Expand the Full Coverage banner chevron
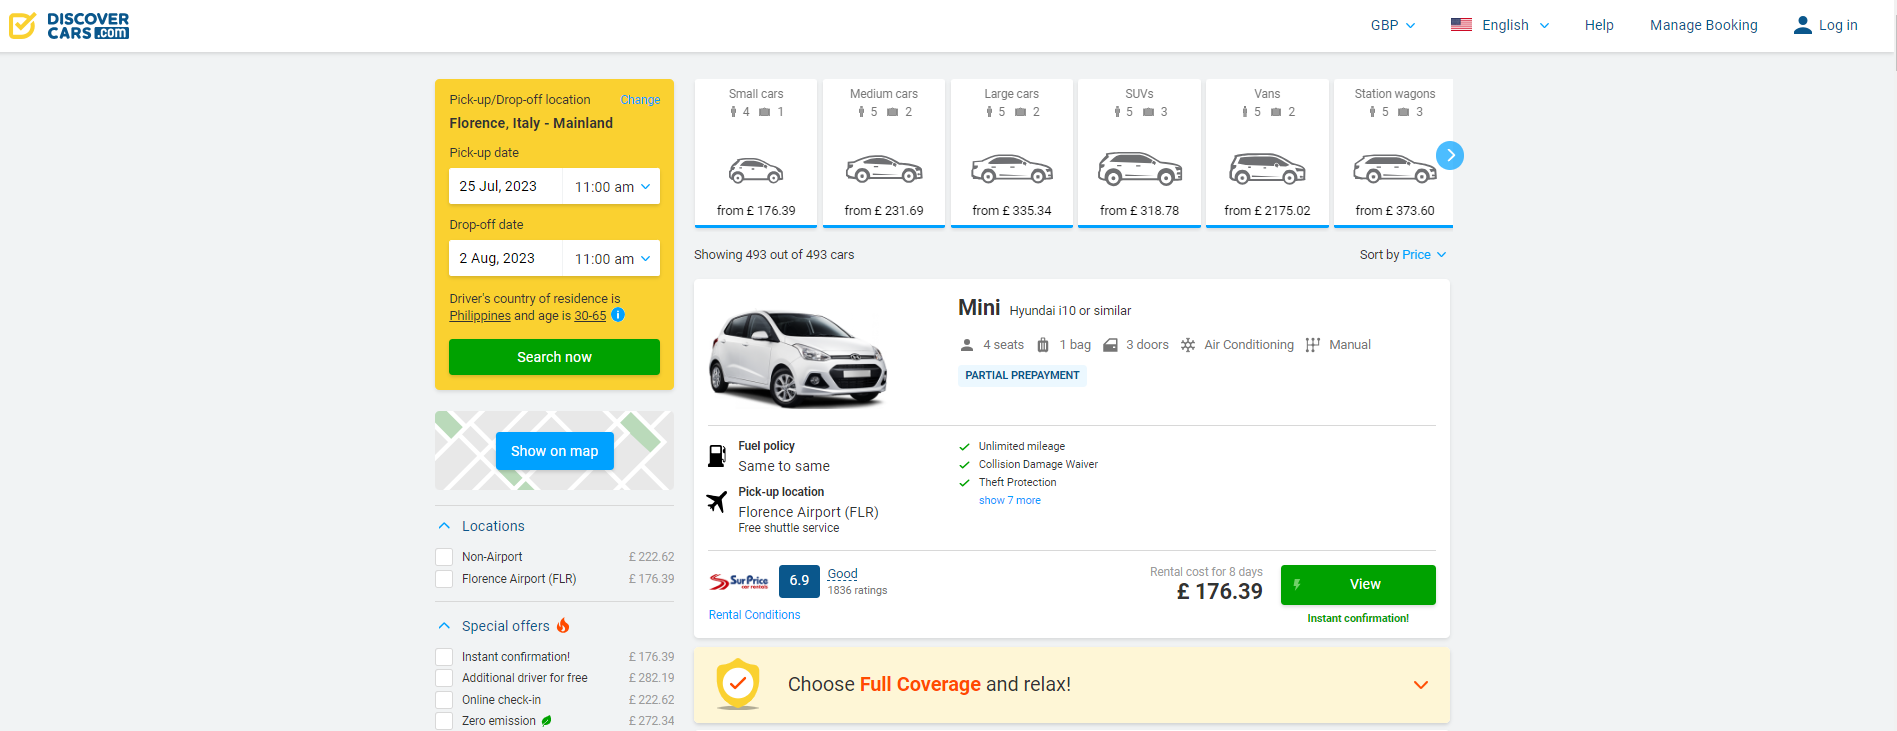Image resolution: width=1897 pixels, height=731 pixels. (1420, 685)
